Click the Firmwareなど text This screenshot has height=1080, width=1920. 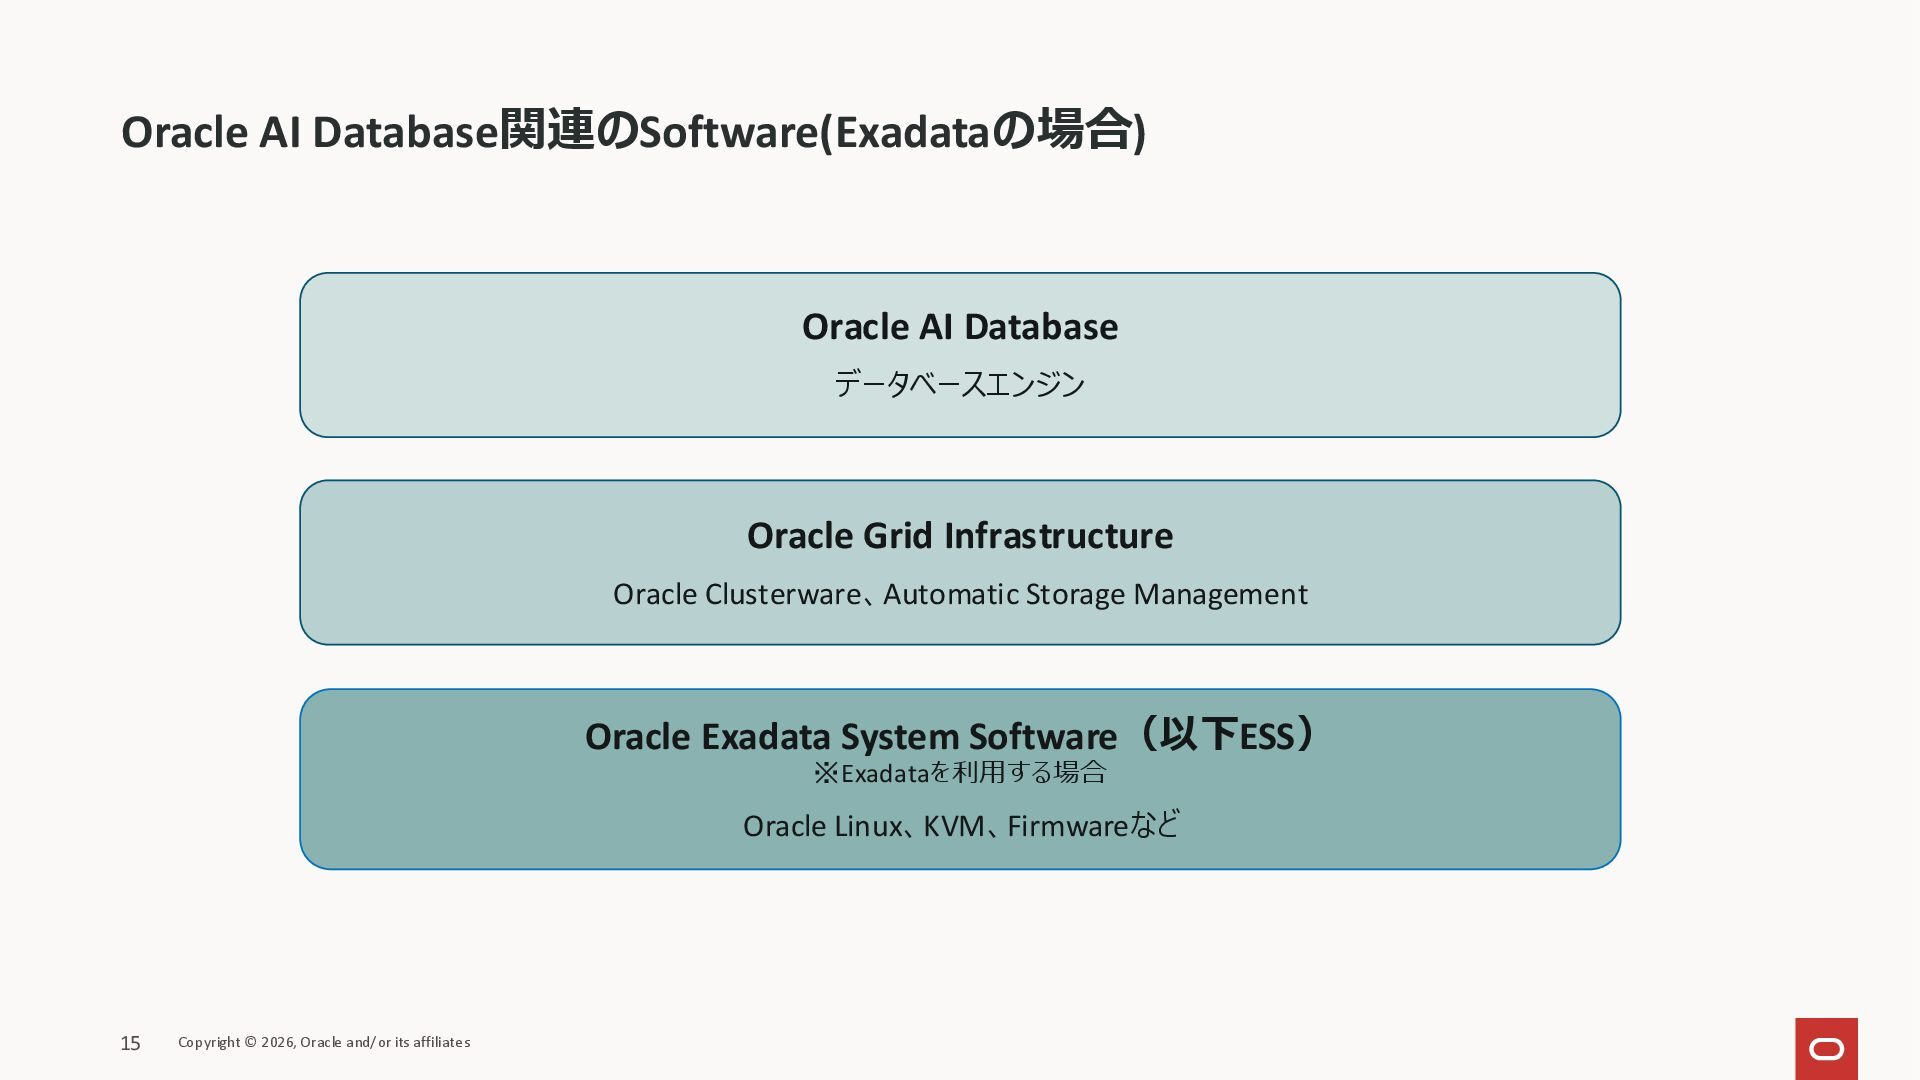[1093, 827]
